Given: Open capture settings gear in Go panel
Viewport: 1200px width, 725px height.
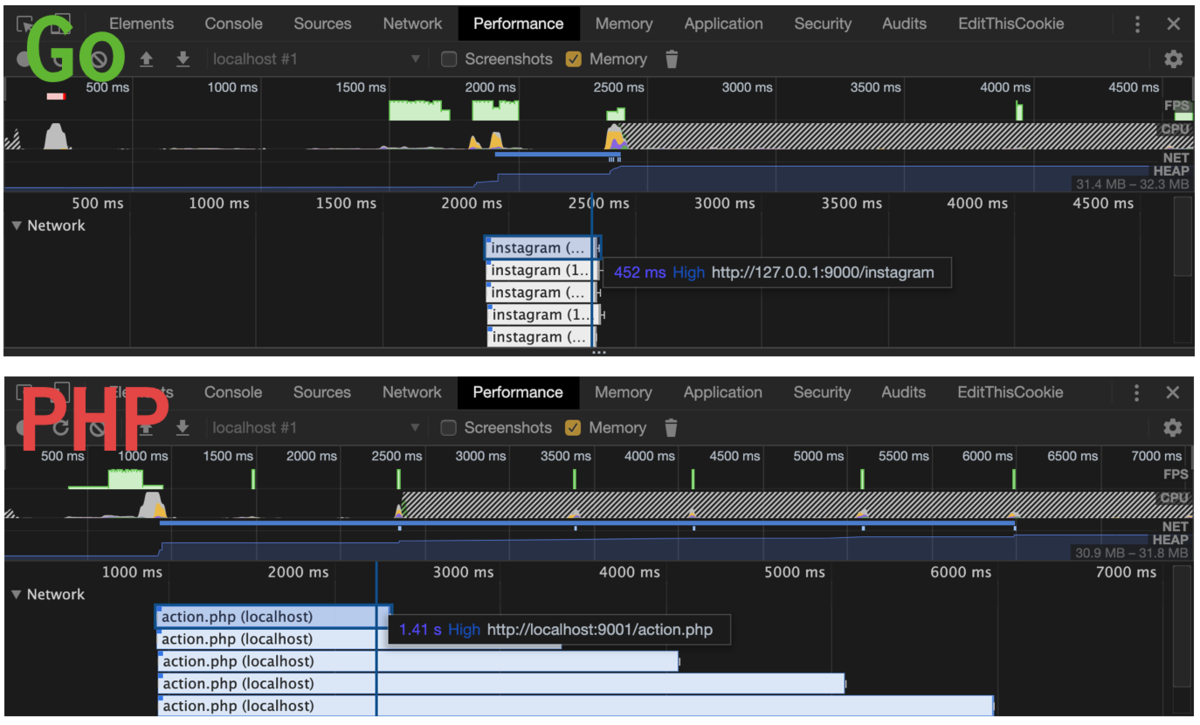Looking at the screenshot, I should tap(1174, 59).
